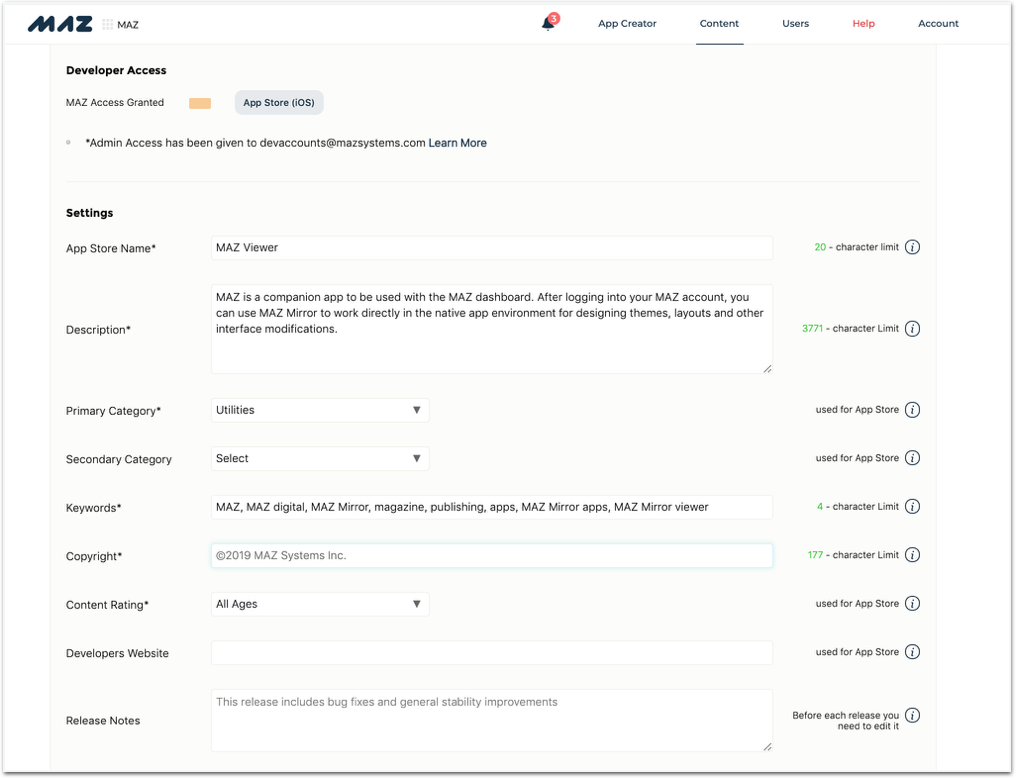Show info icon for Developers Website
Viewport: 1016px width, 778px height.
coord(912,652)
